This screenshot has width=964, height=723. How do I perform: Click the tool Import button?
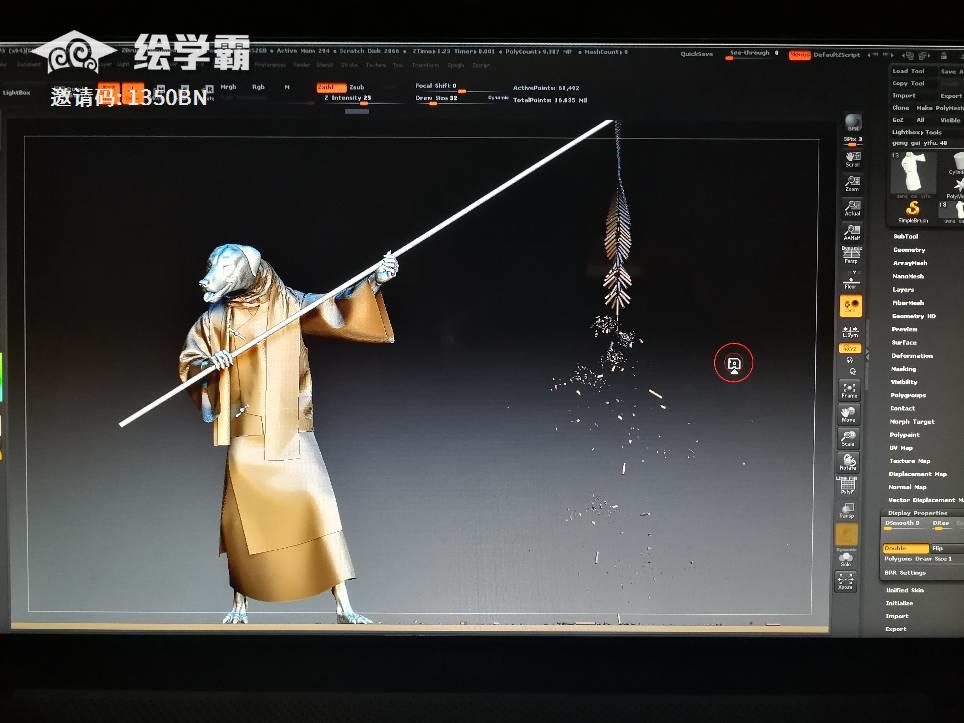point(904,96)
